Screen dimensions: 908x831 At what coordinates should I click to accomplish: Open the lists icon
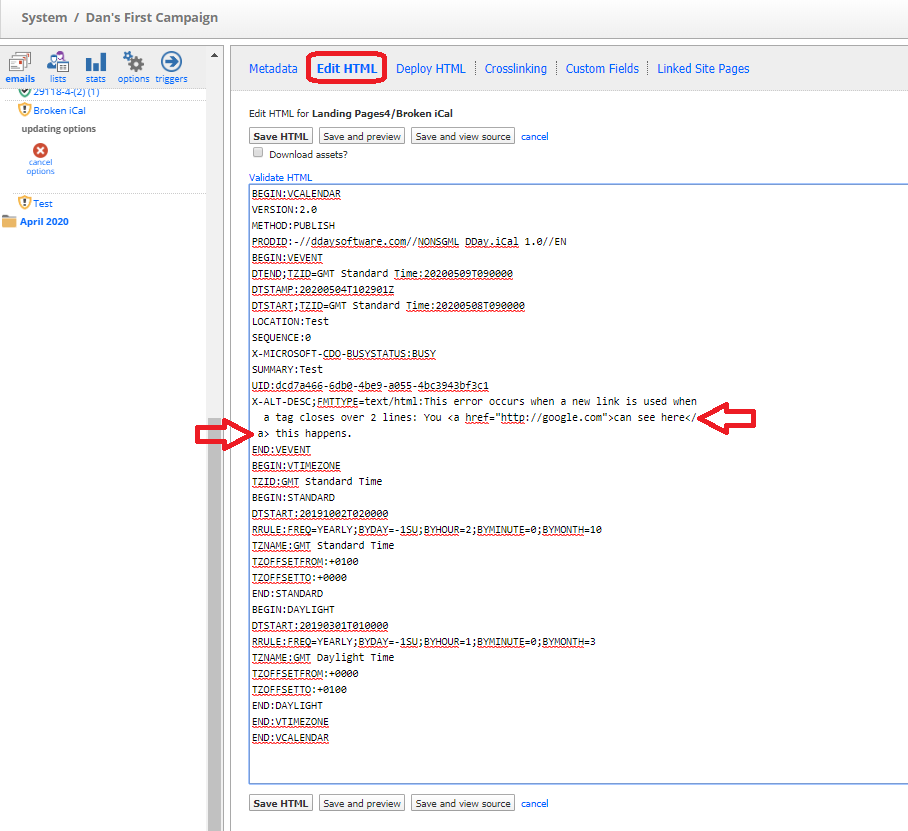pos(58,62)
